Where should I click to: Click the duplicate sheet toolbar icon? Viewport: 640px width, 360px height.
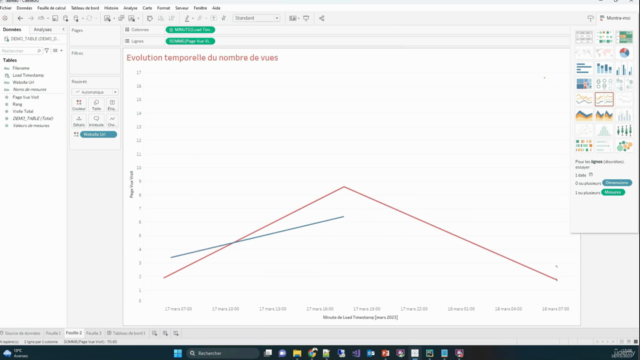[121, 18]
